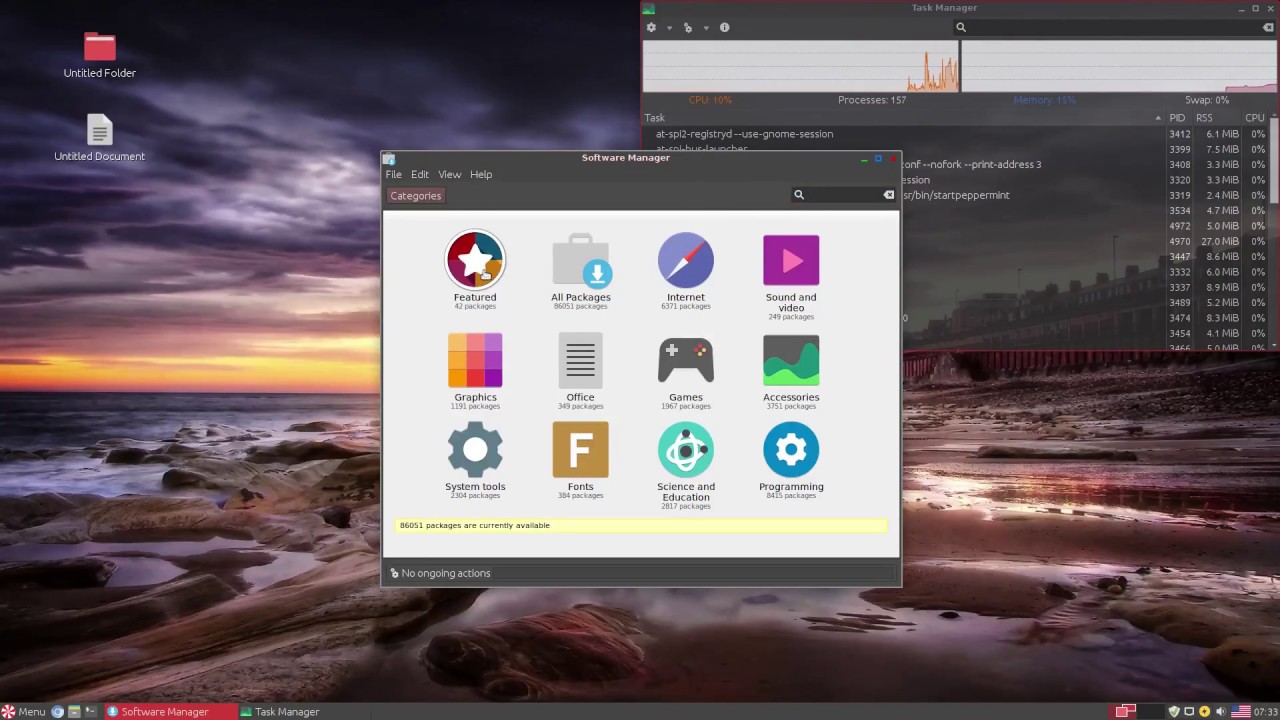The image size is (1280, 720).
Task: Open the File menu in Software Manager
Action: tap(393, 174)
